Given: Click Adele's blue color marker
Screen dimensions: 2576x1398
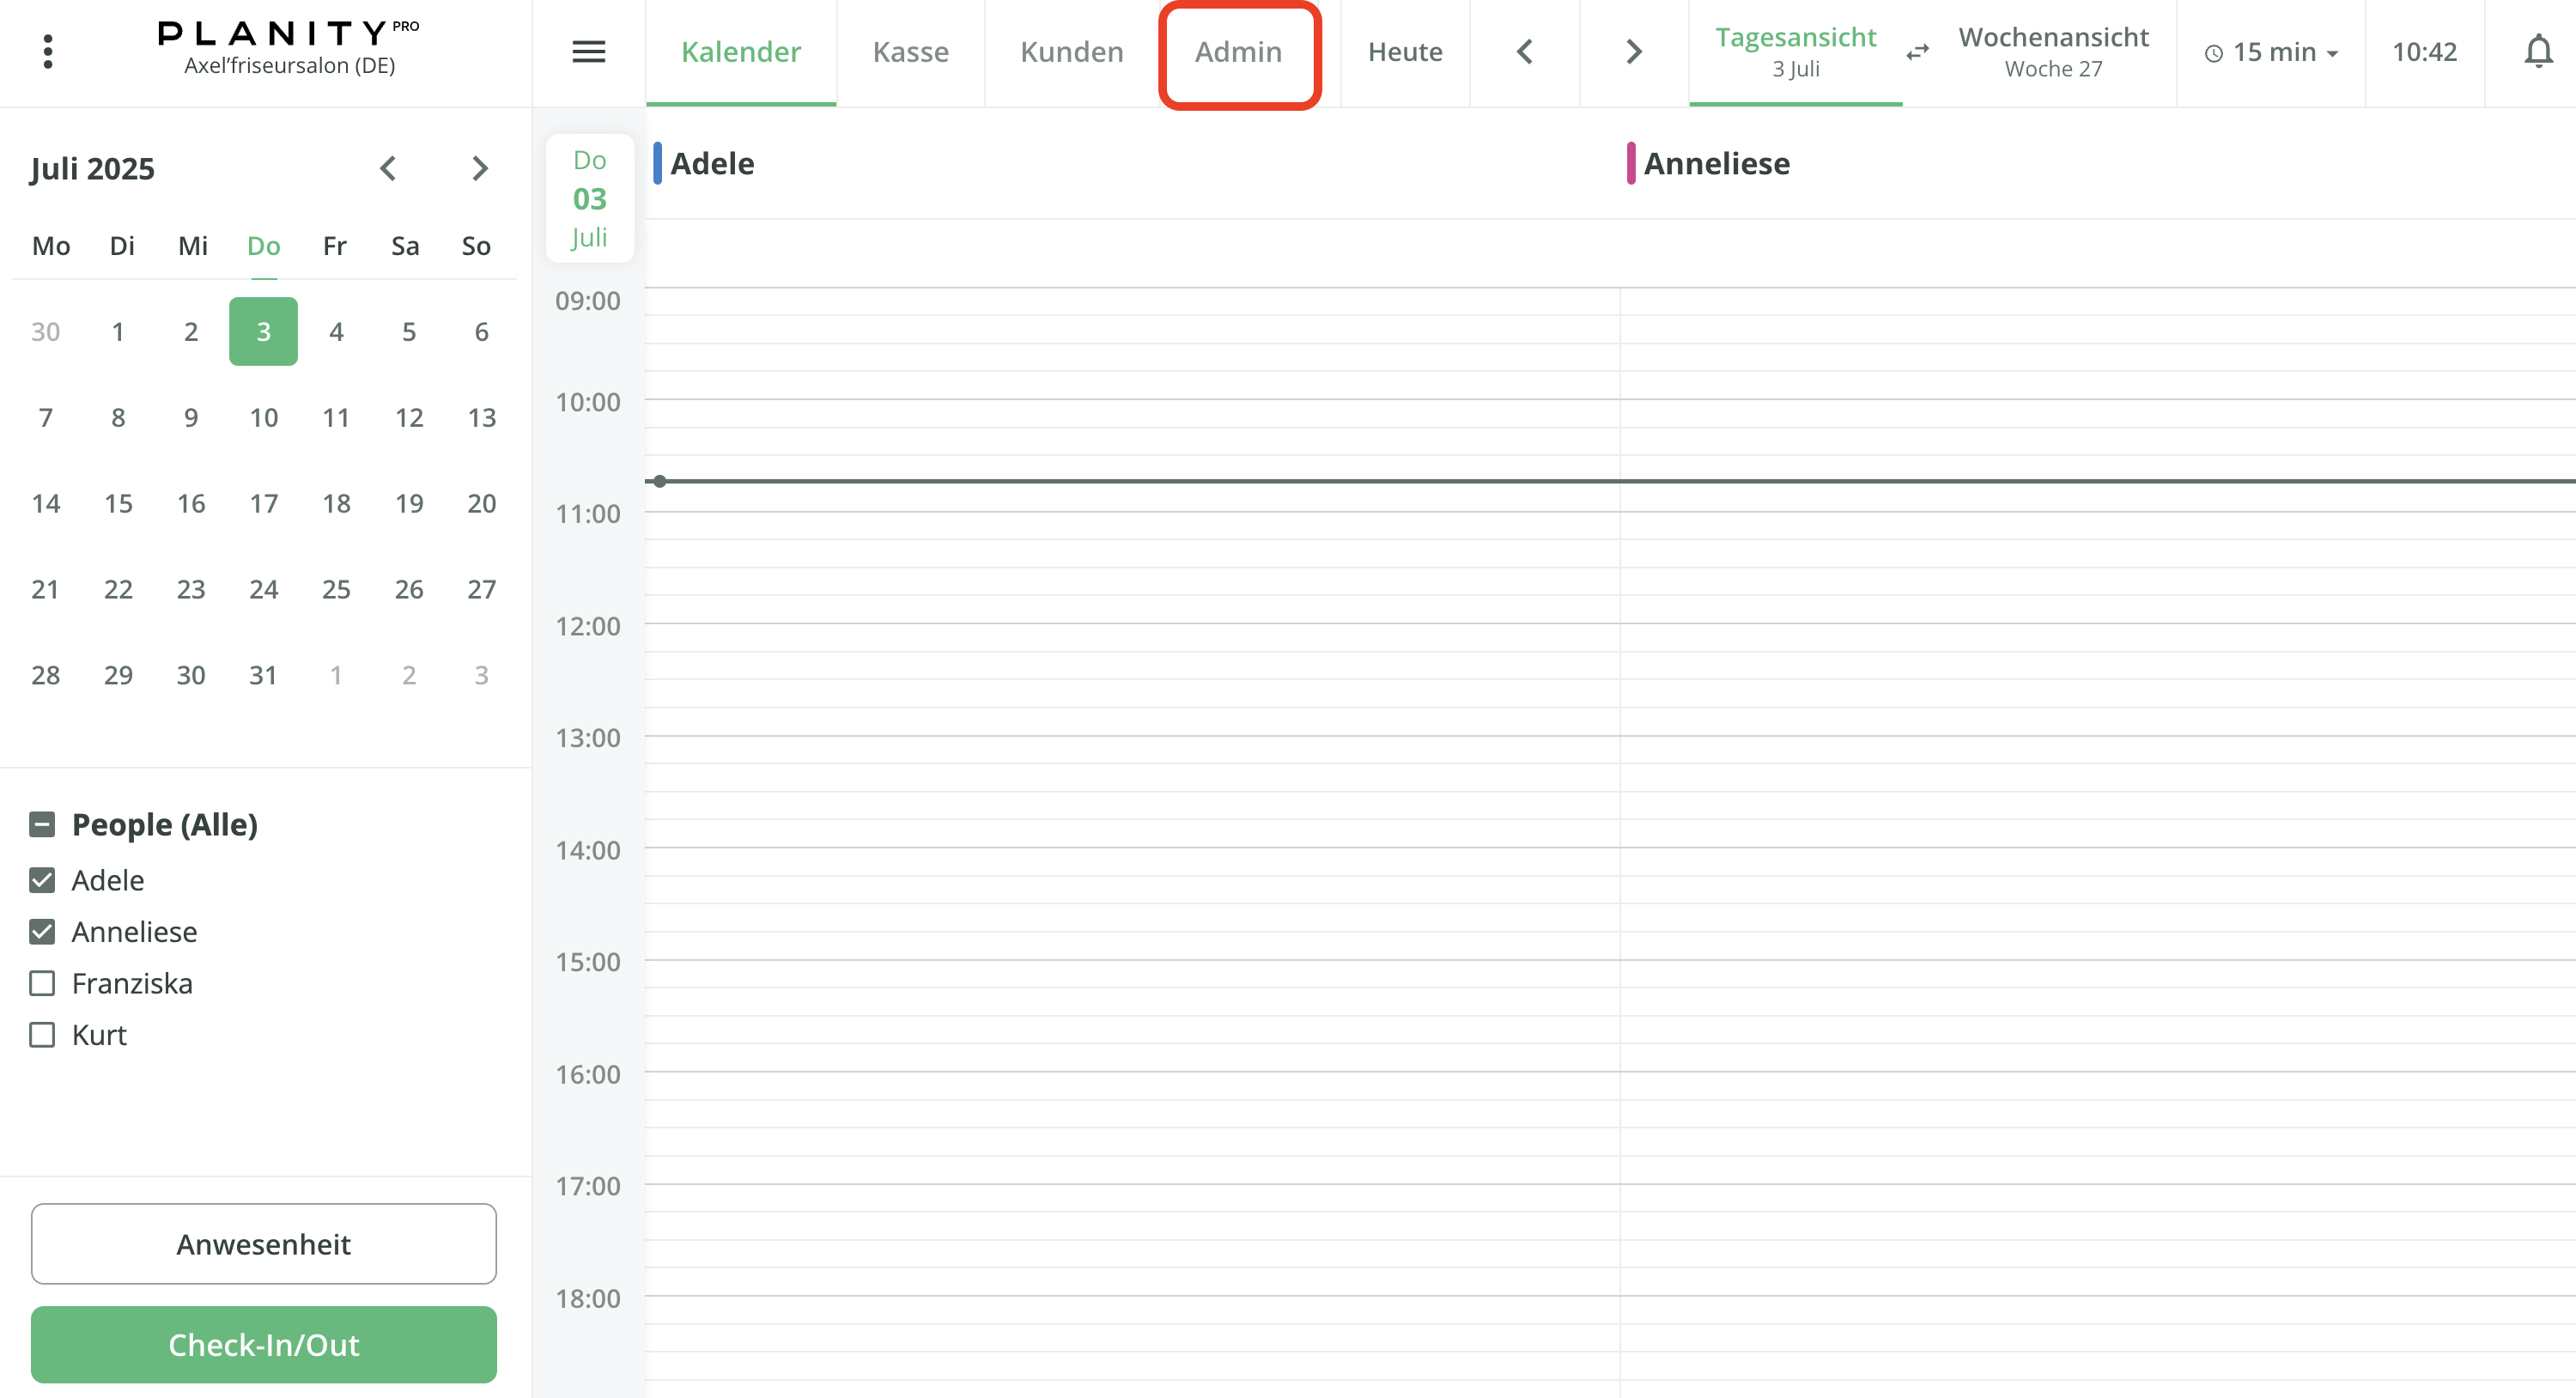Looking at the screenshot, I should (657, 163).
